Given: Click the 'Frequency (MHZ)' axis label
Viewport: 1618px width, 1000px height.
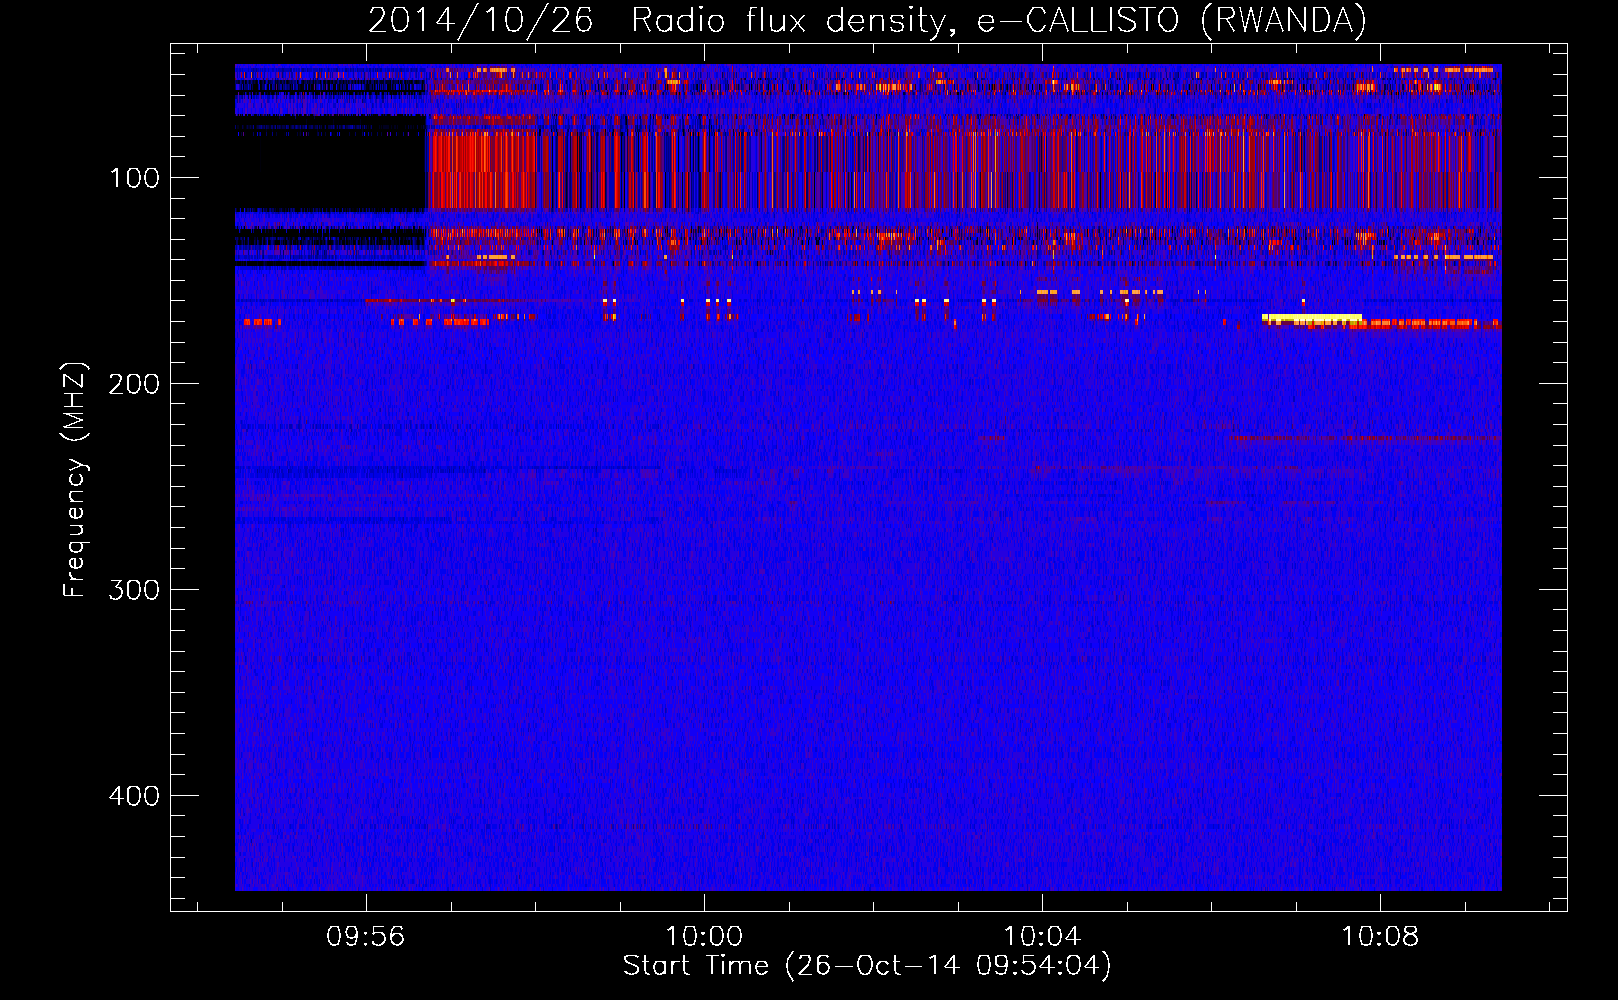Looking at the screenshot, I should pyautogui.click(x=75, y=479).
